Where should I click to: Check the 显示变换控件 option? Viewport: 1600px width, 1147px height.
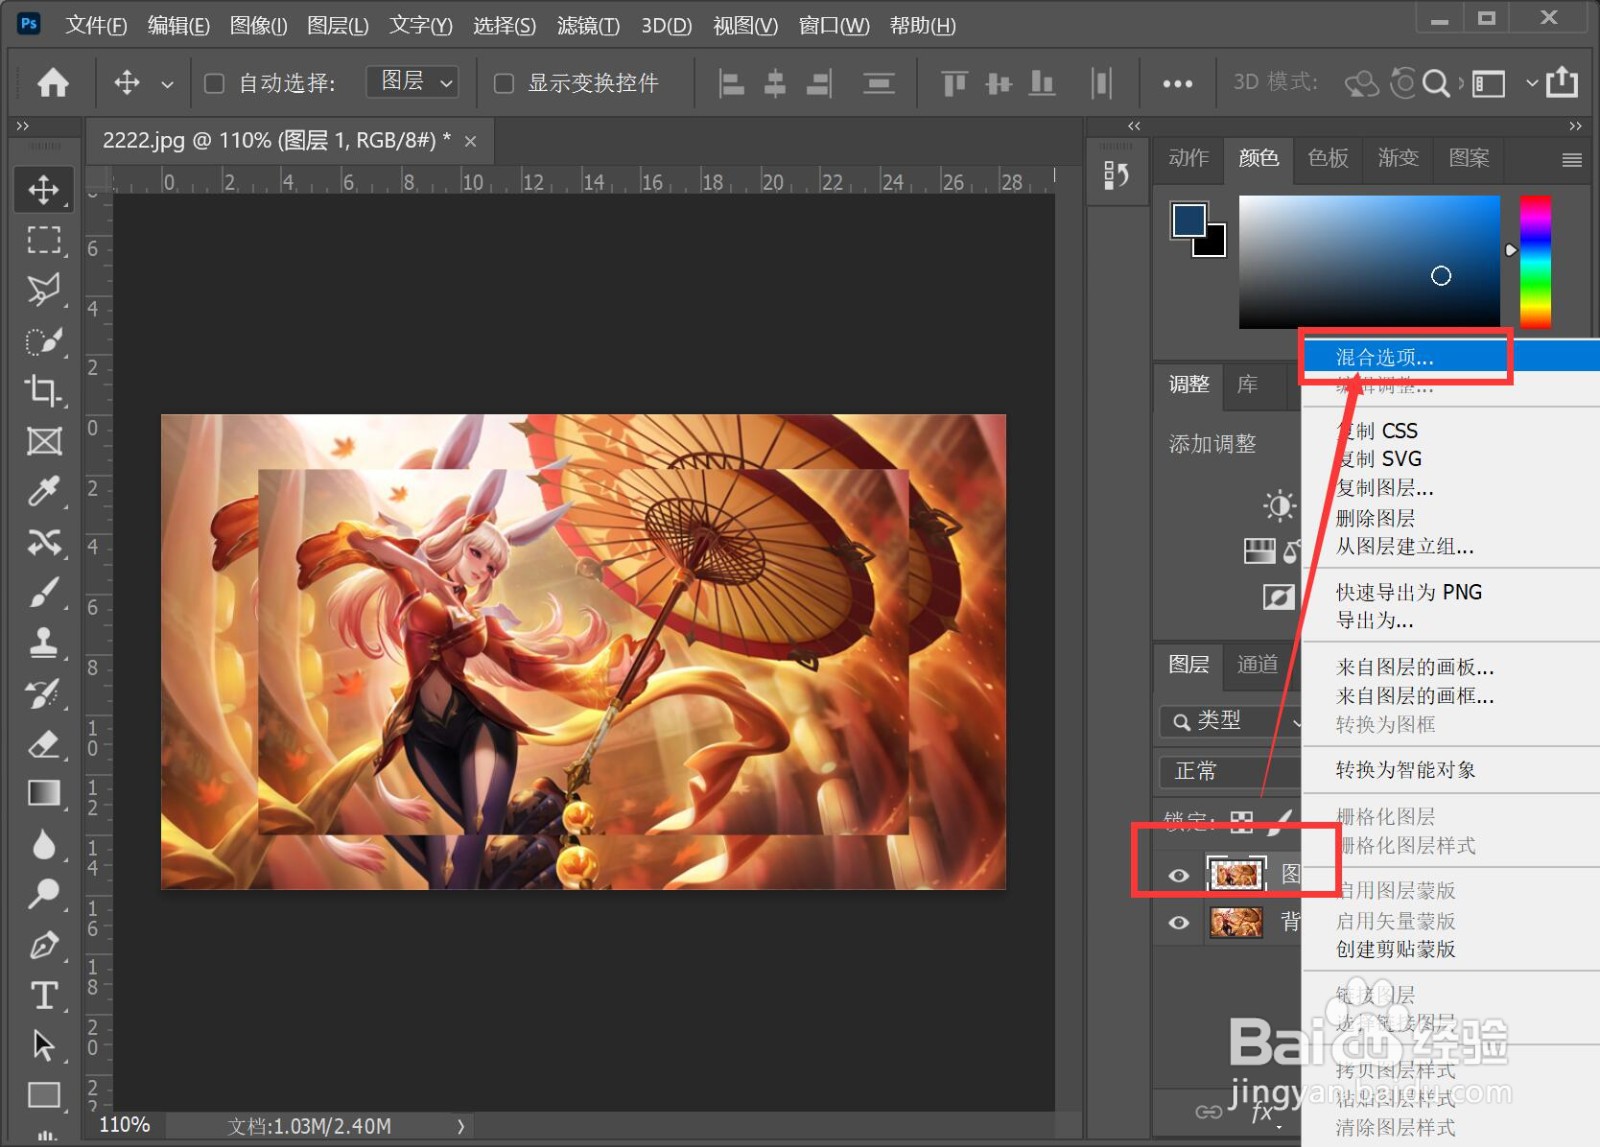504,83
